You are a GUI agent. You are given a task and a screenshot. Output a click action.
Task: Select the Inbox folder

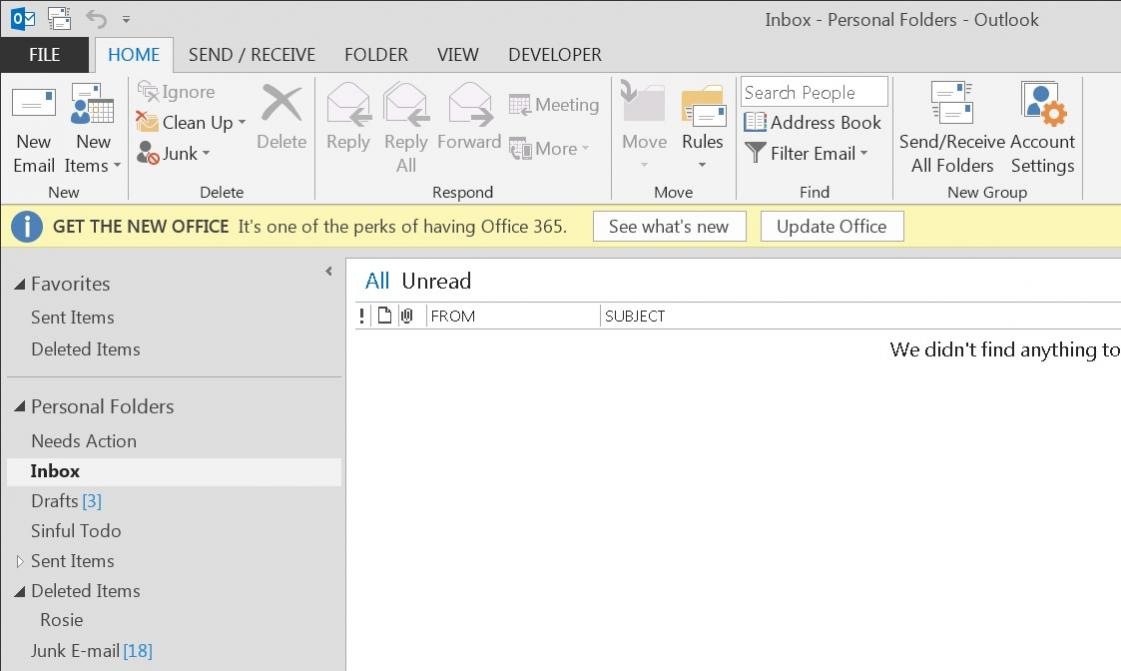174,472
